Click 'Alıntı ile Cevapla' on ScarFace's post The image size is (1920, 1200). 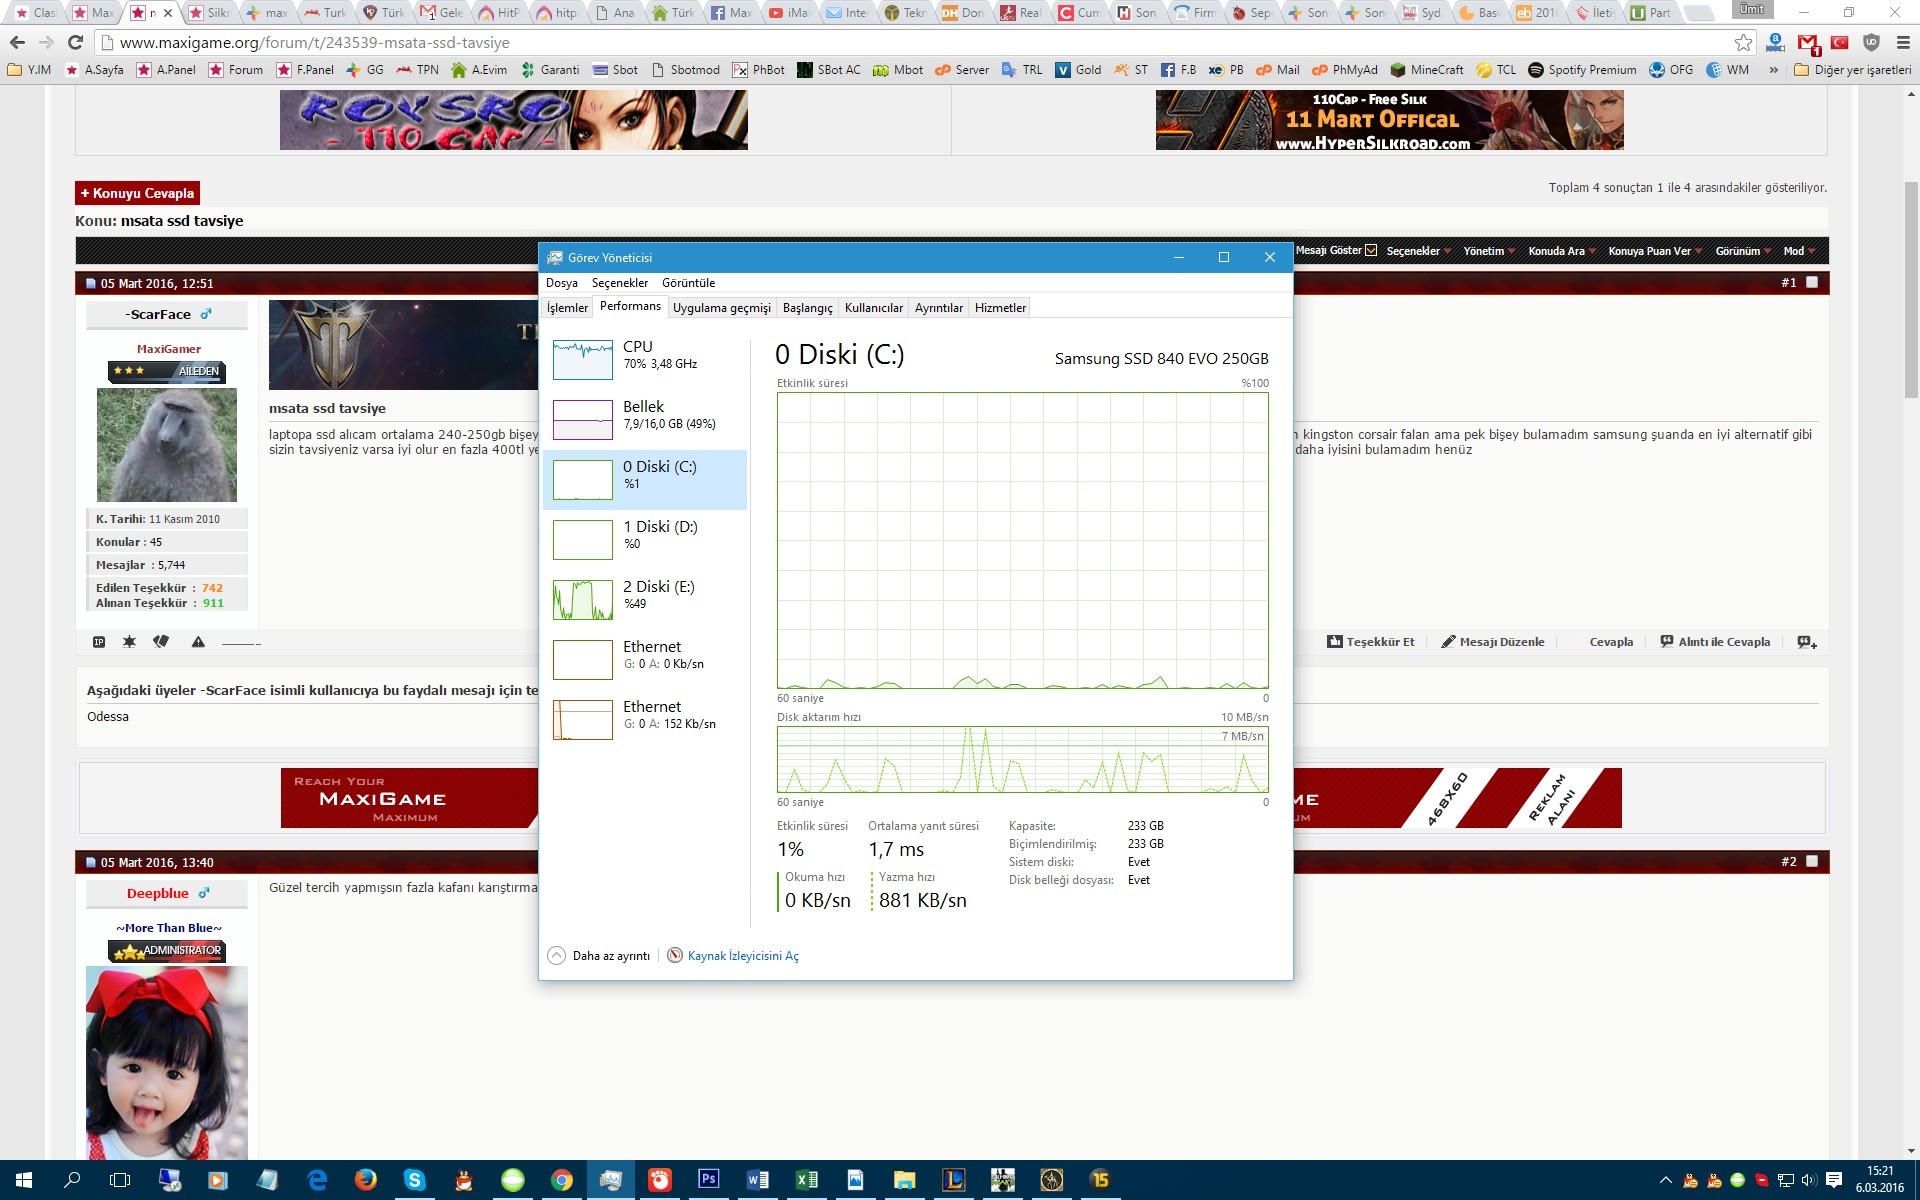(x=1715, y=642)
